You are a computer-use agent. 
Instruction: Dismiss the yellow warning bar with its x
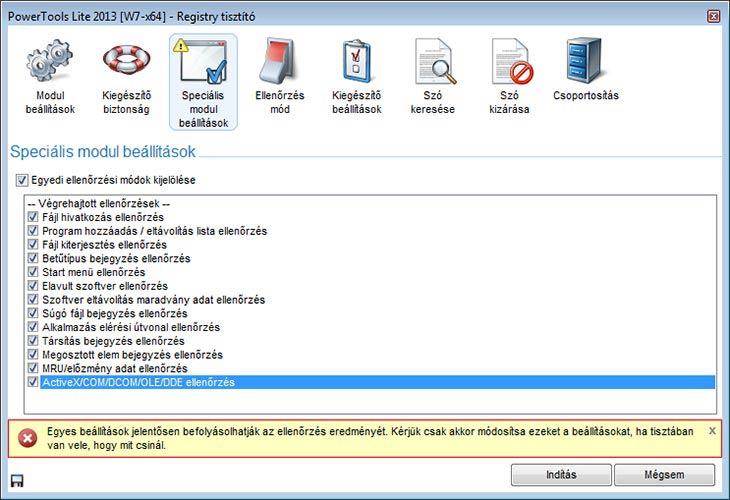(712, 431)
